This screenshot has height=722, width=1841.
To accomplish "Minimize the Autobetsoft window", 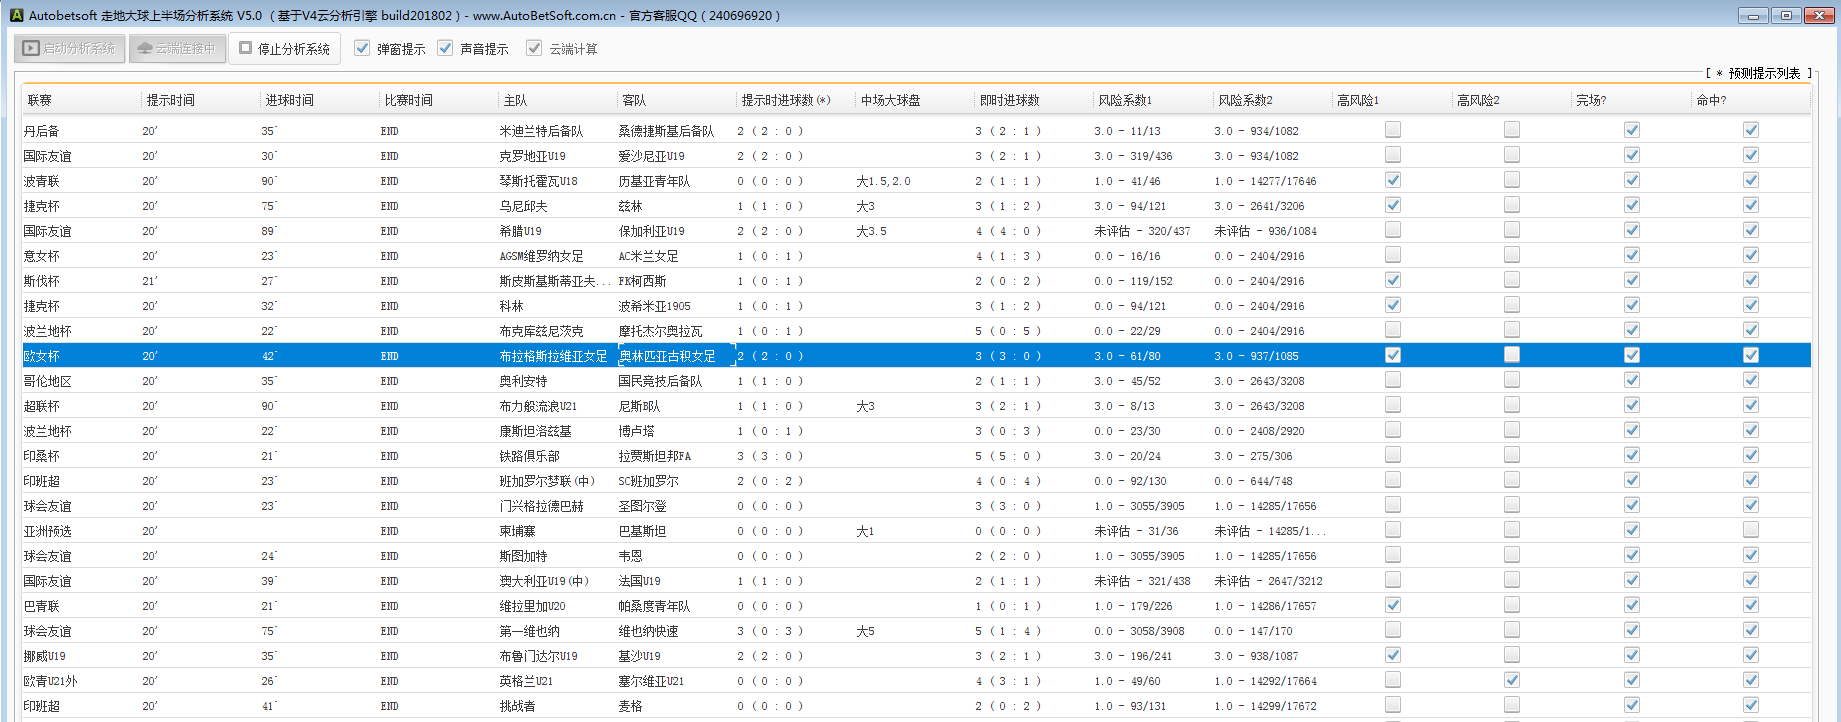I will click(1753, 15).
